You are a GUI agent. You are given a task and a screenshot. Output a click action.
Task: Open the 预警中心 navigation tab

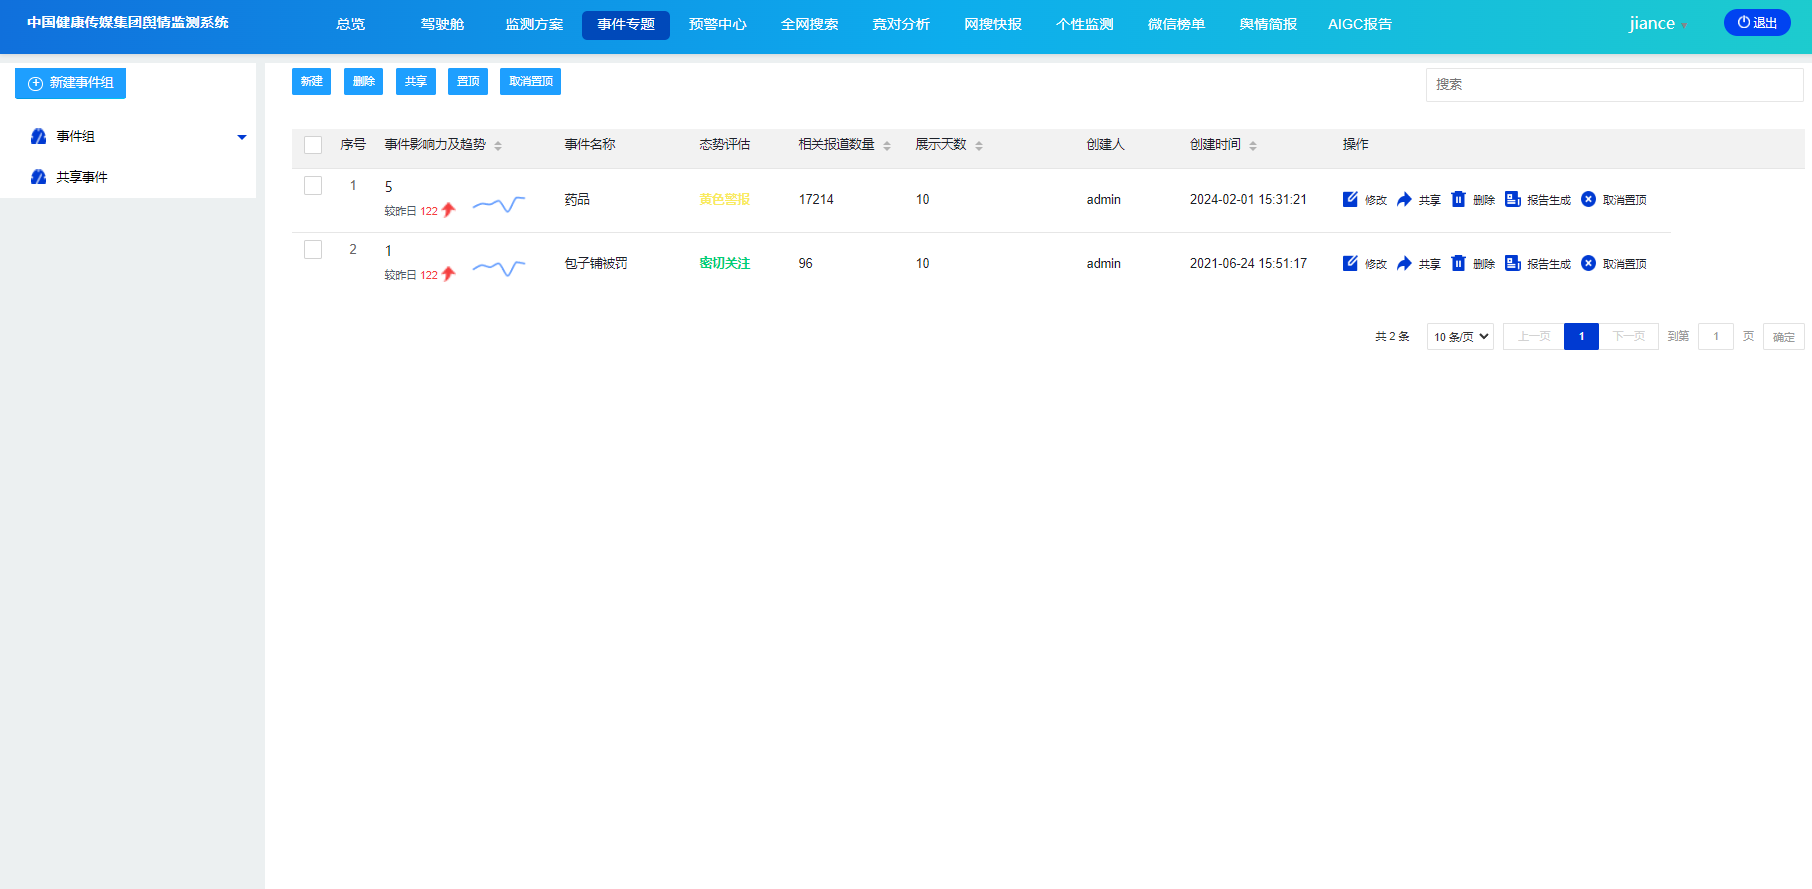(x=717, y=24)
